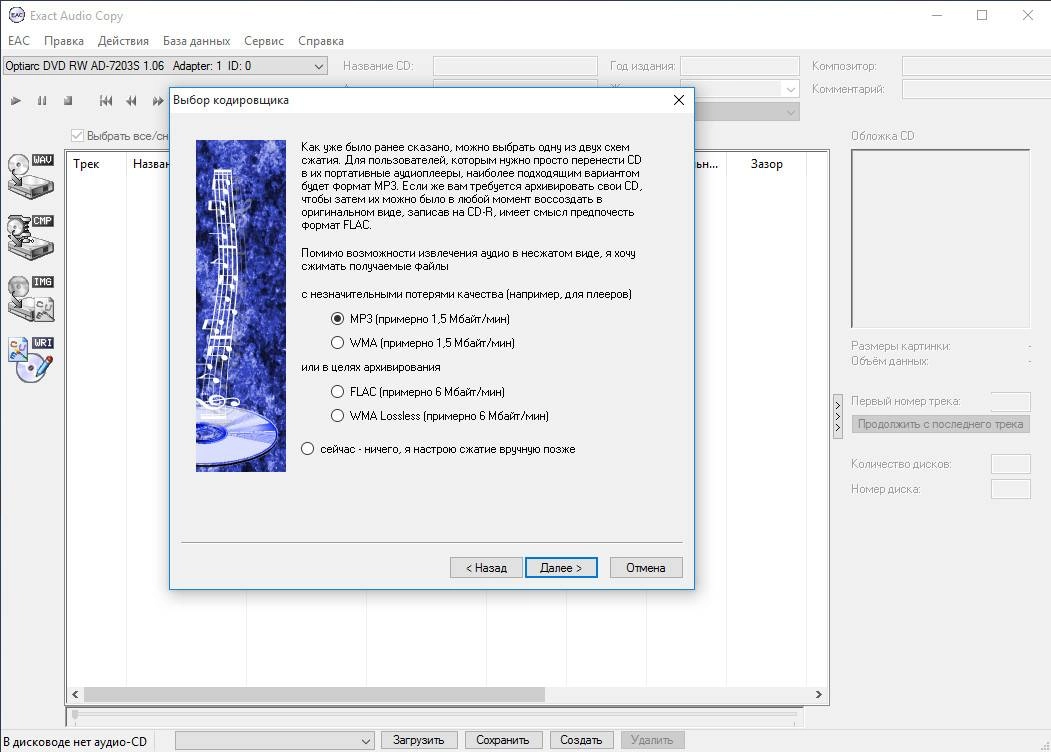Select manual compression setup later option
This screenshot has width=1051, height=752.
click(308, 449)
